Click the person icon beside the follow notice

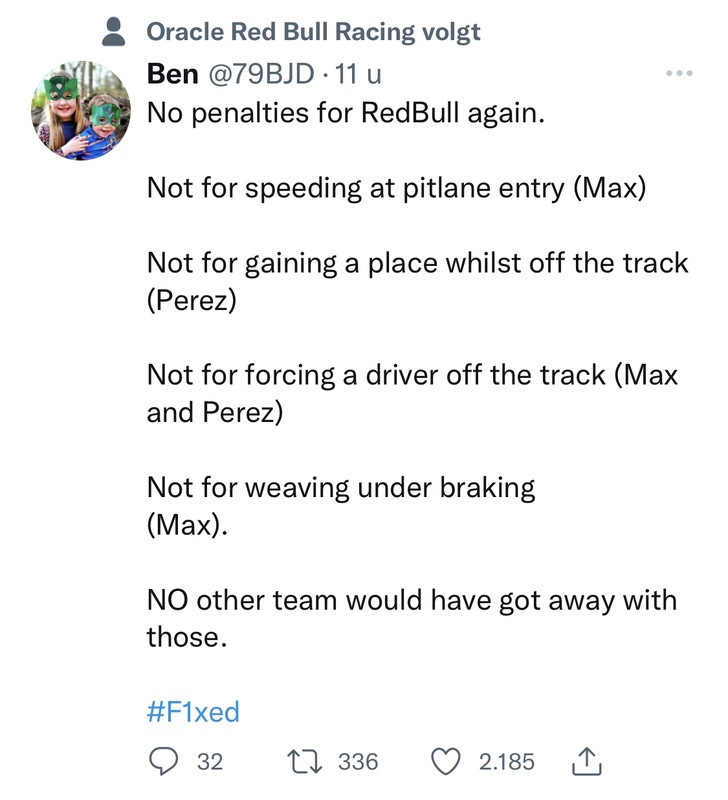(x=118, y=32)
